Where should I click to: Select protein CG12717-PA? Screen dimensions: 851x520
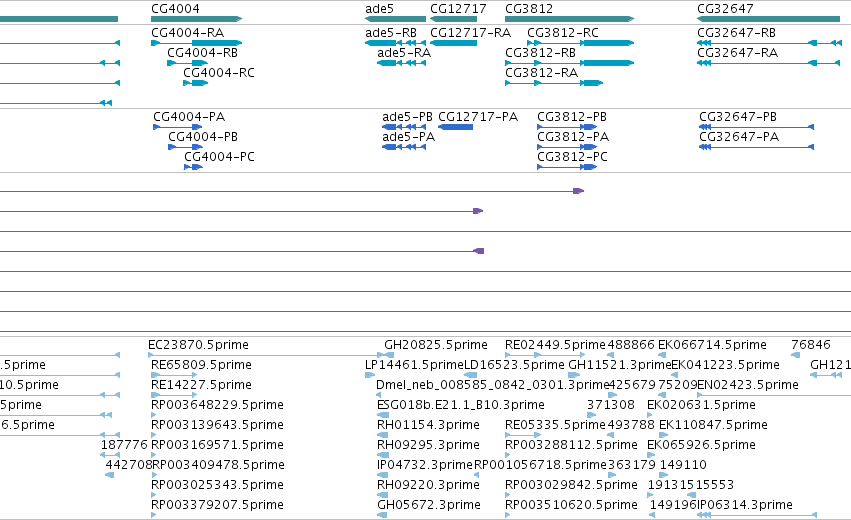click(x=478, y=117)
